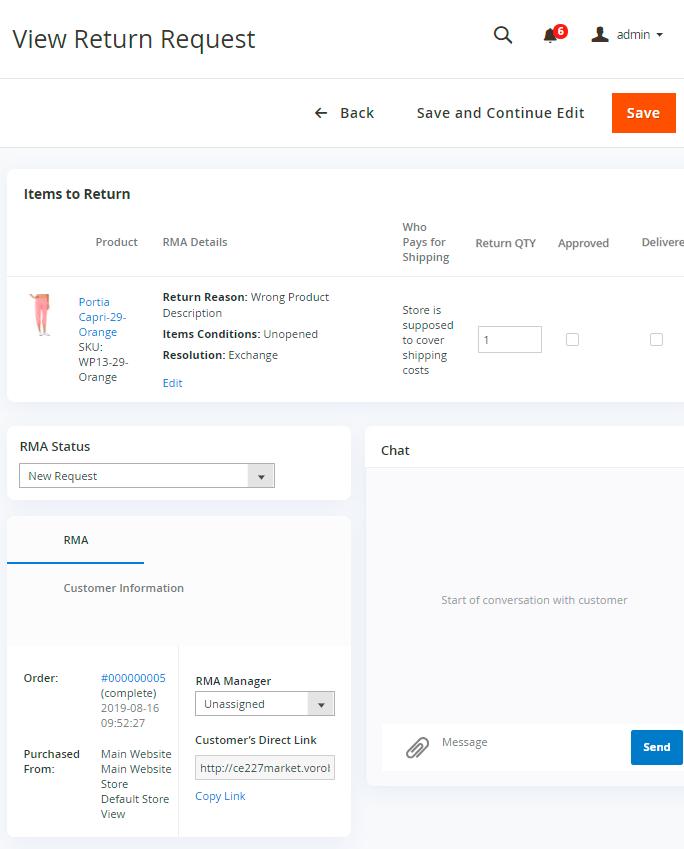
Task: Expand the RMA Manager dropdown
Action: click(x=264, y=704)
